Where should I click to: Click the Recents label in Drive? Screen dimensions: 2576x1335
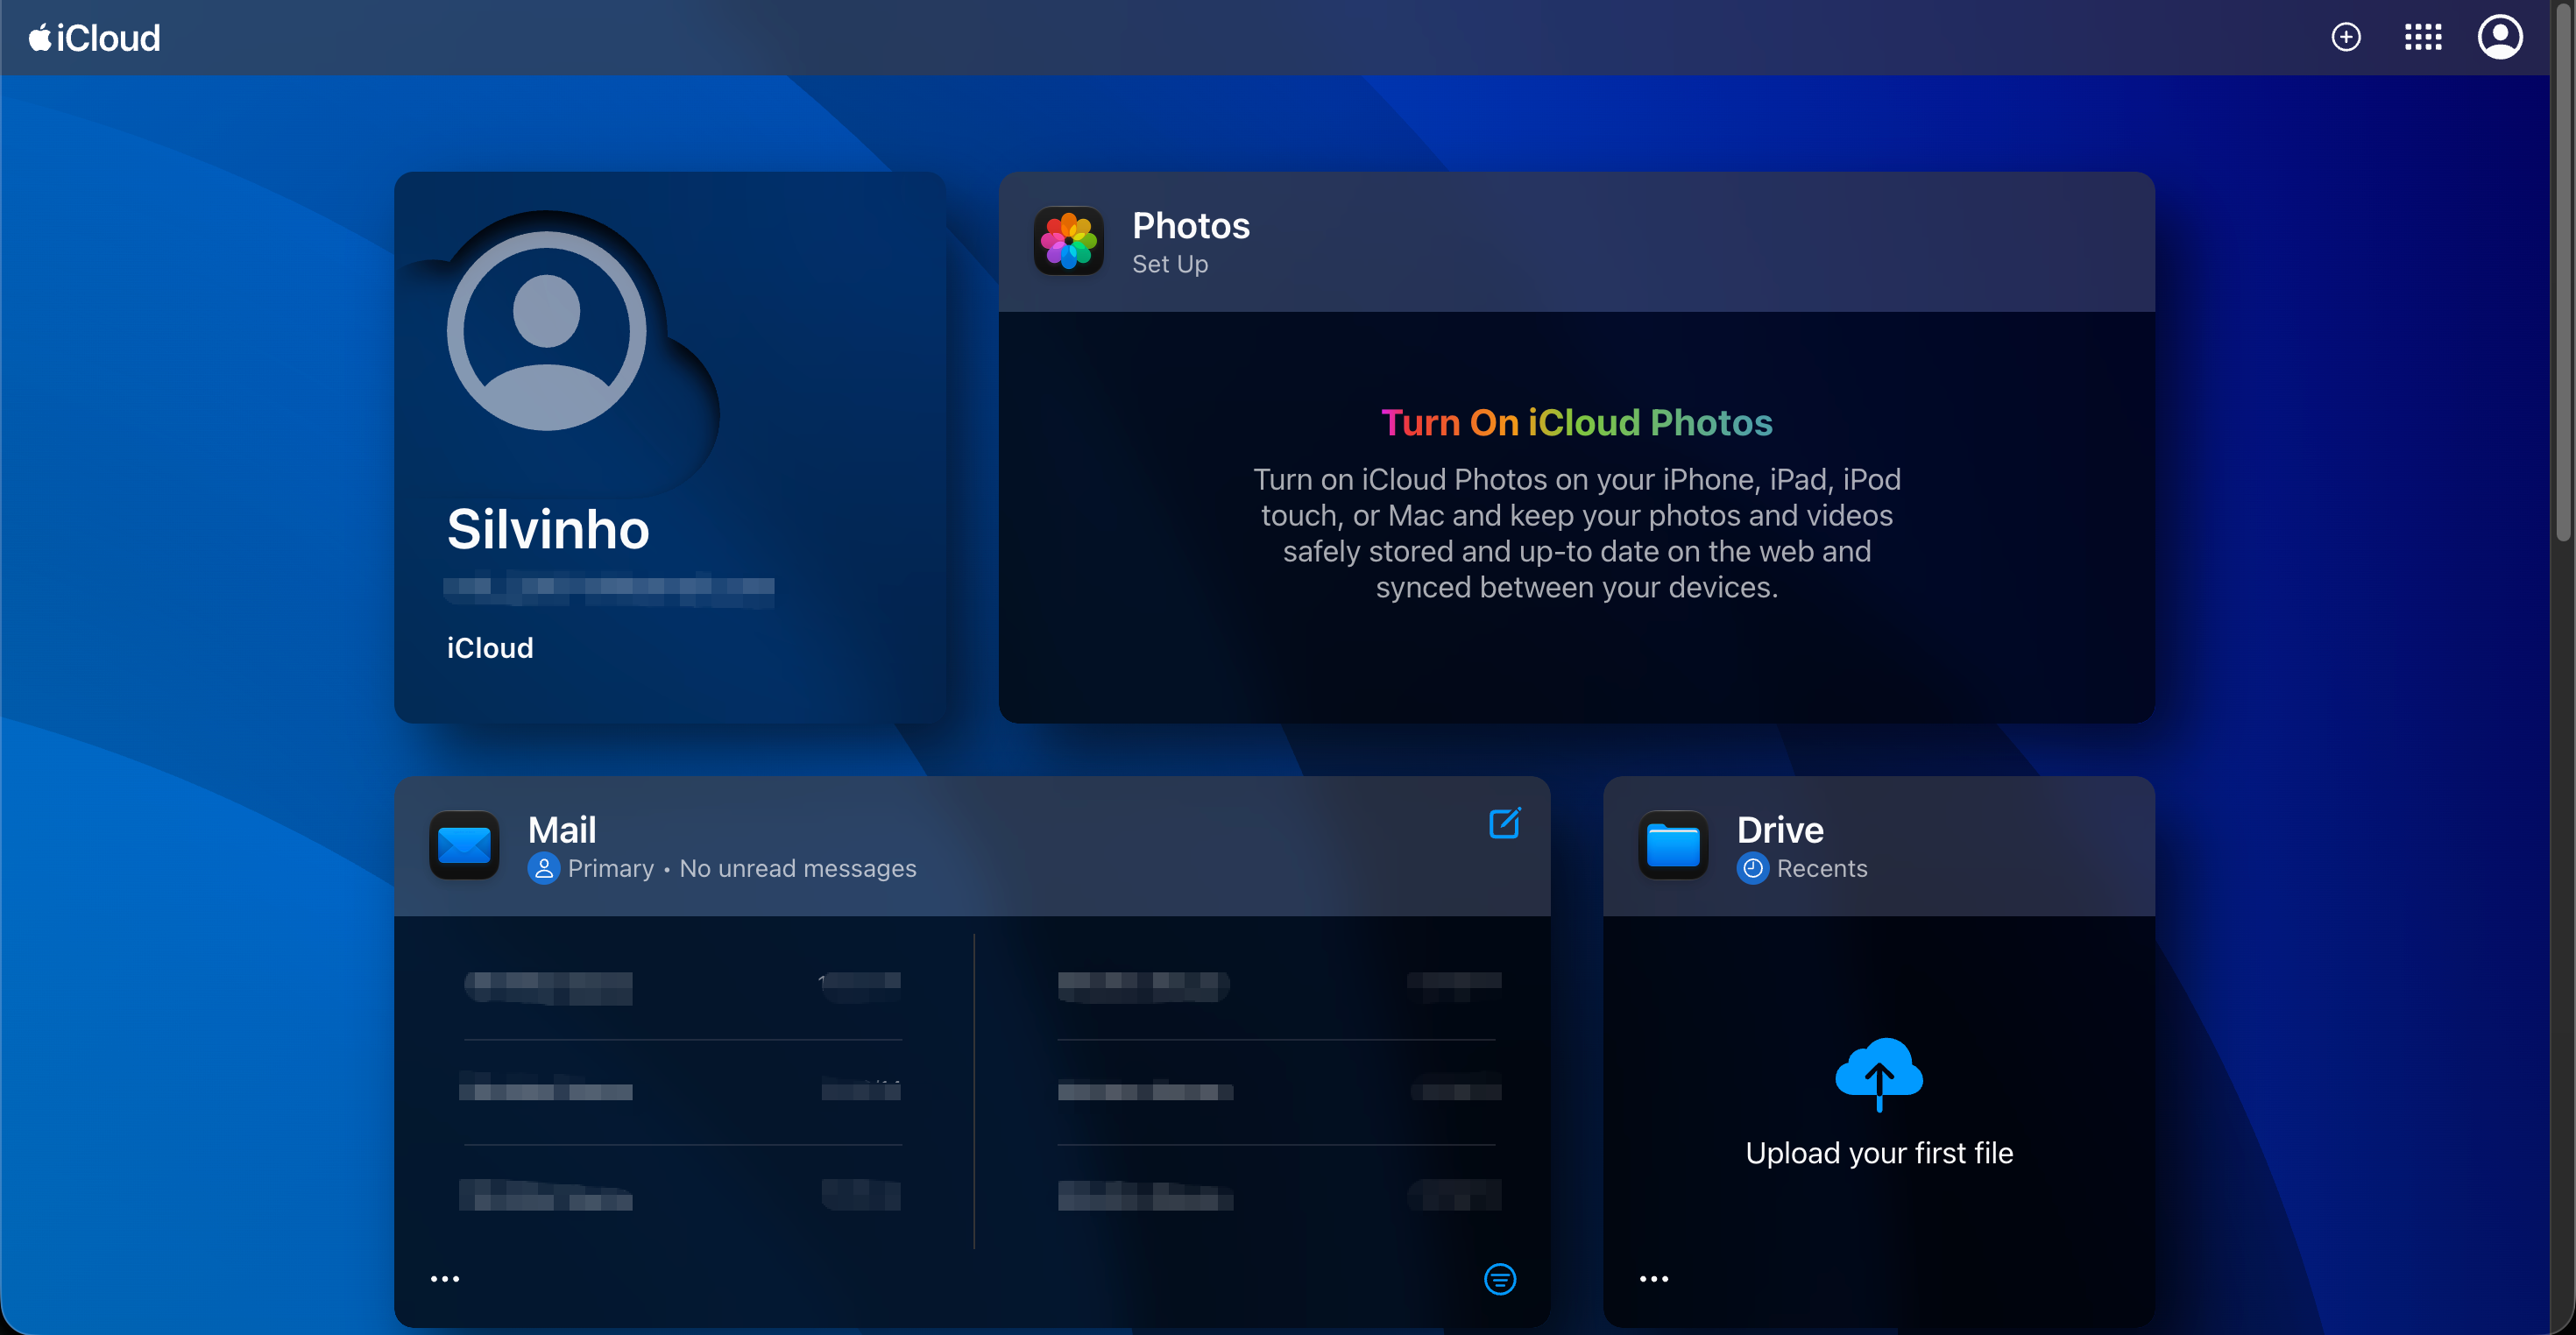[1822, 868]
